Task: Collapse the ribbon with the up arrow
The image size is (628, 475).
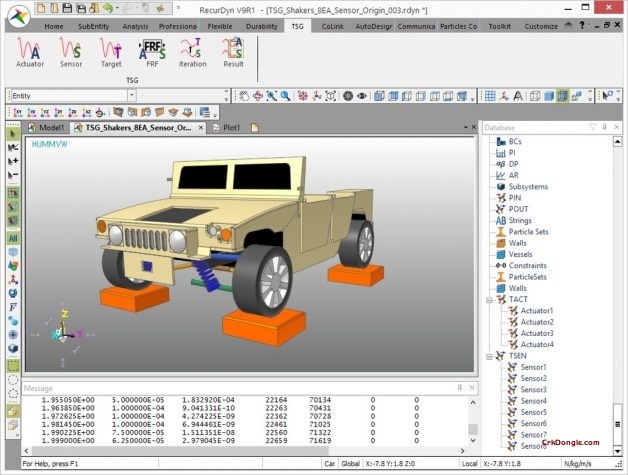Action: [568, 26]
